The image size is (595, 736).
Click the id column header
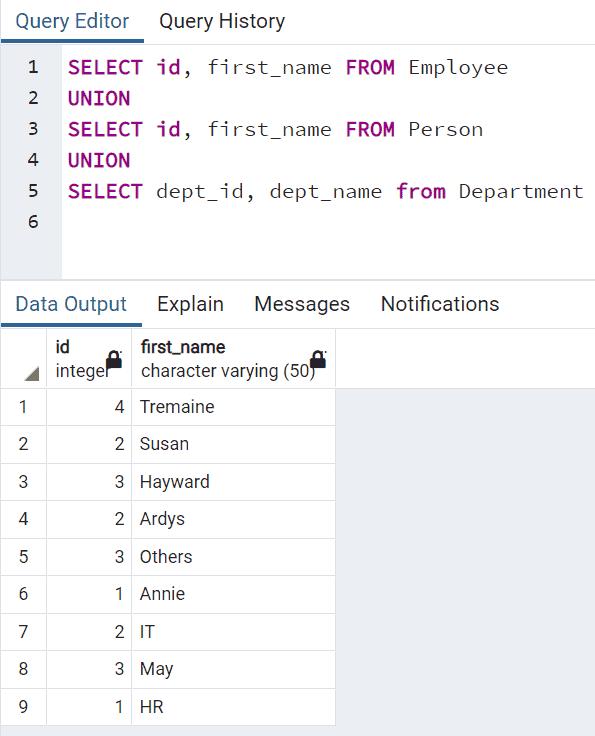[89, 359]
